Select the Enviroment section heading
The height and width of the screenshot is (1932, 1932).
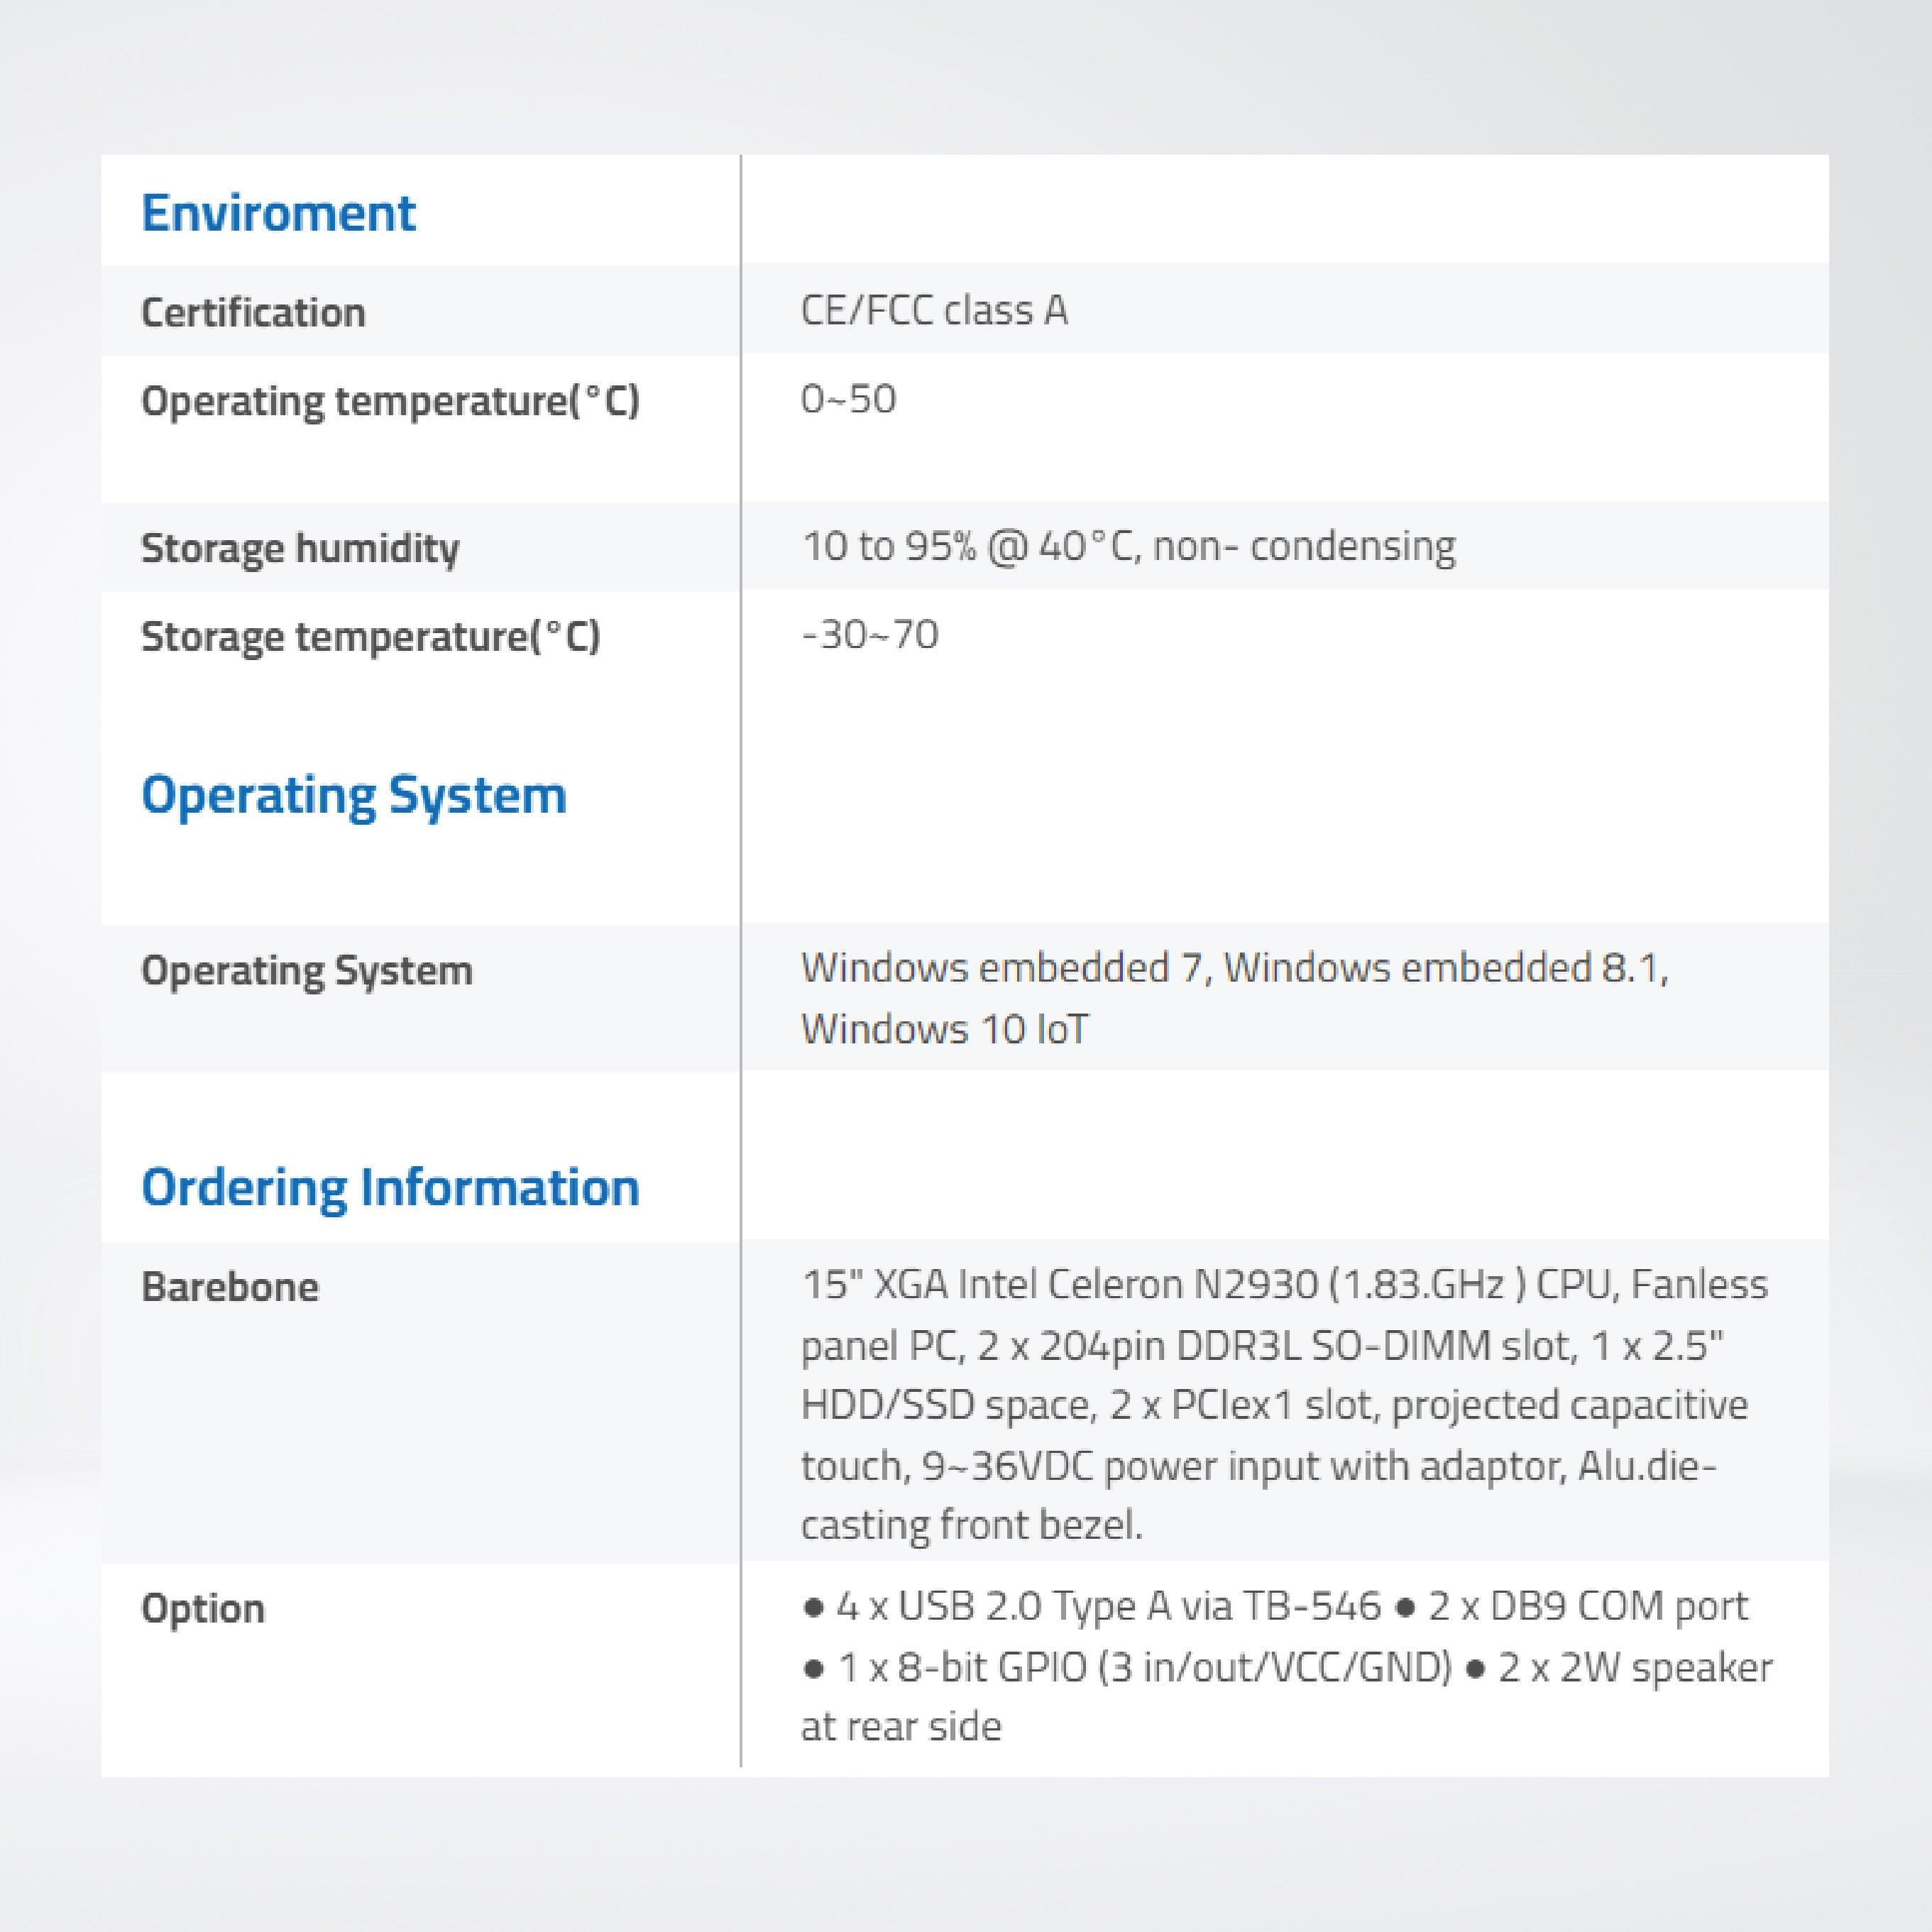[278, 213]
